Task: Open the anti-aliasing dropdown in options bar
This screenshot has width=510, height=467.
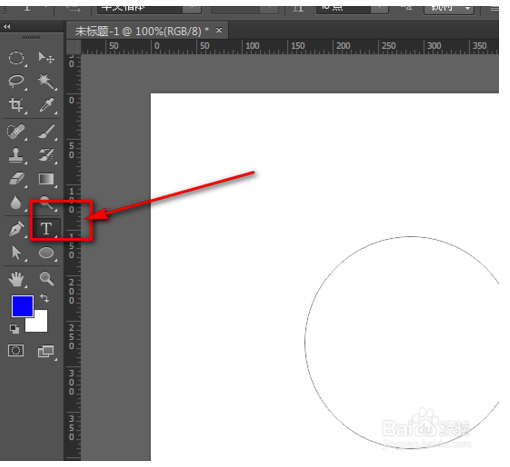Action: [448, 8]
